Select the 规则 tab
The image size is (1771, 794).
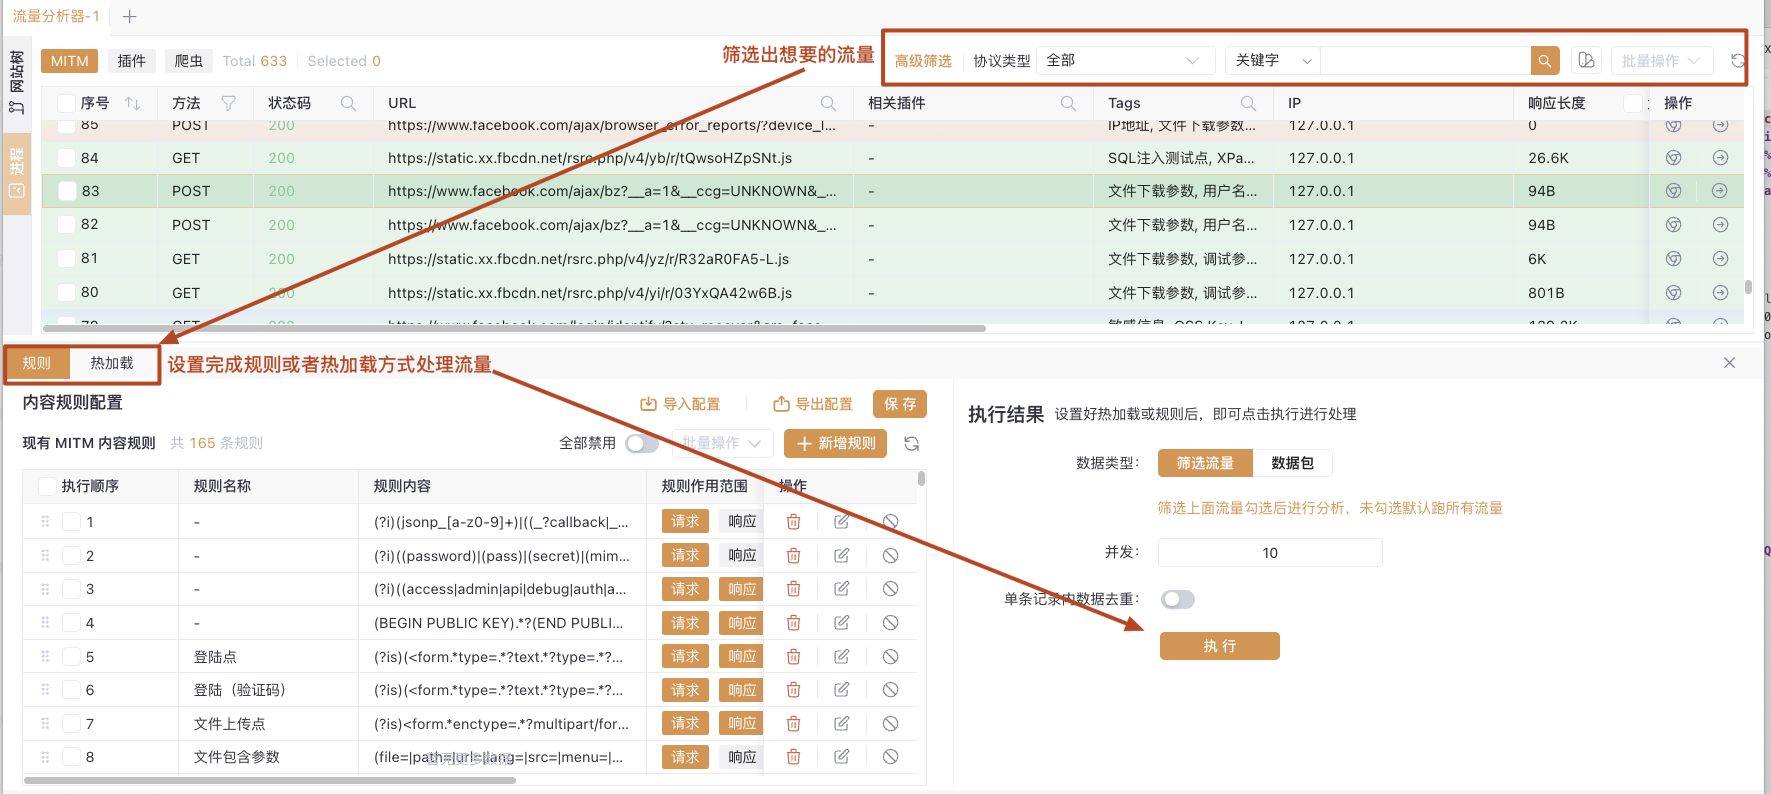(x=37, y=363)
